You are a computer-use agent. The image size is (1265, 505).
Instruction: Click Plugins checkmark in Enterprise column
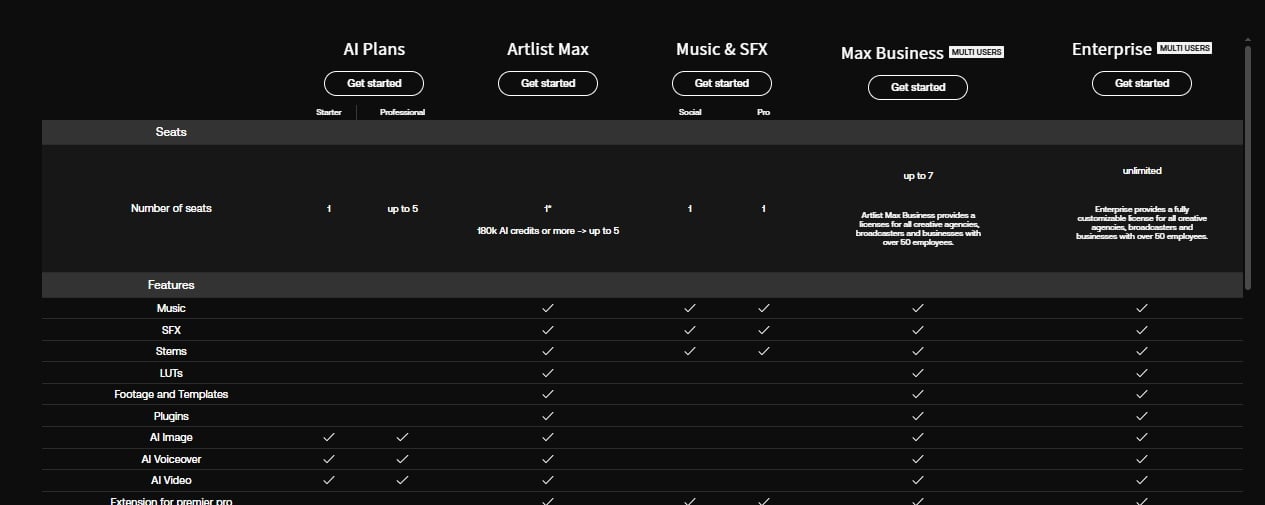click(1142, 416)
